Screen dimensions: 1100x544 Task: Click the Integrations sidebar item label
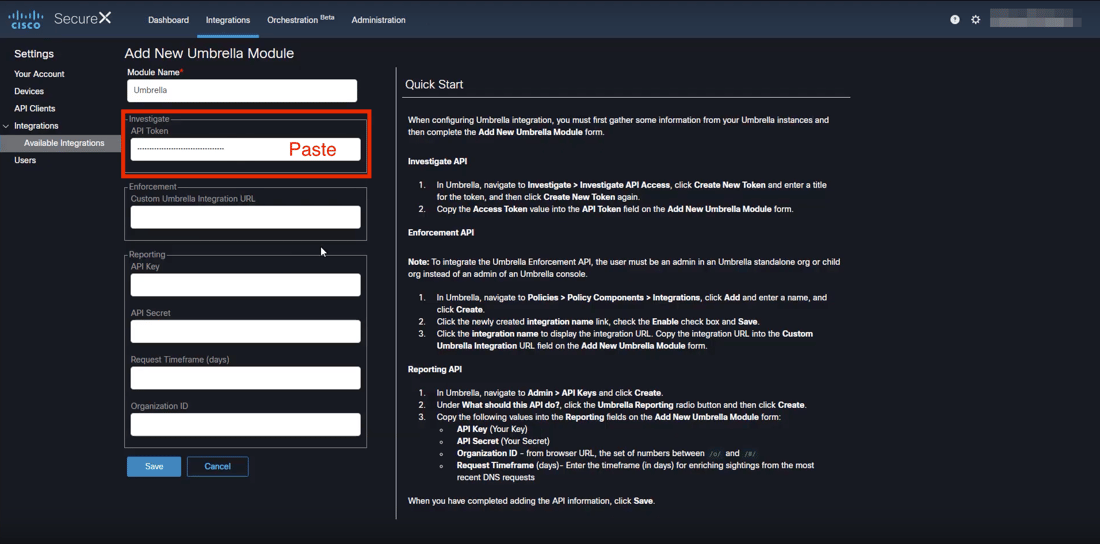[36, 126]
